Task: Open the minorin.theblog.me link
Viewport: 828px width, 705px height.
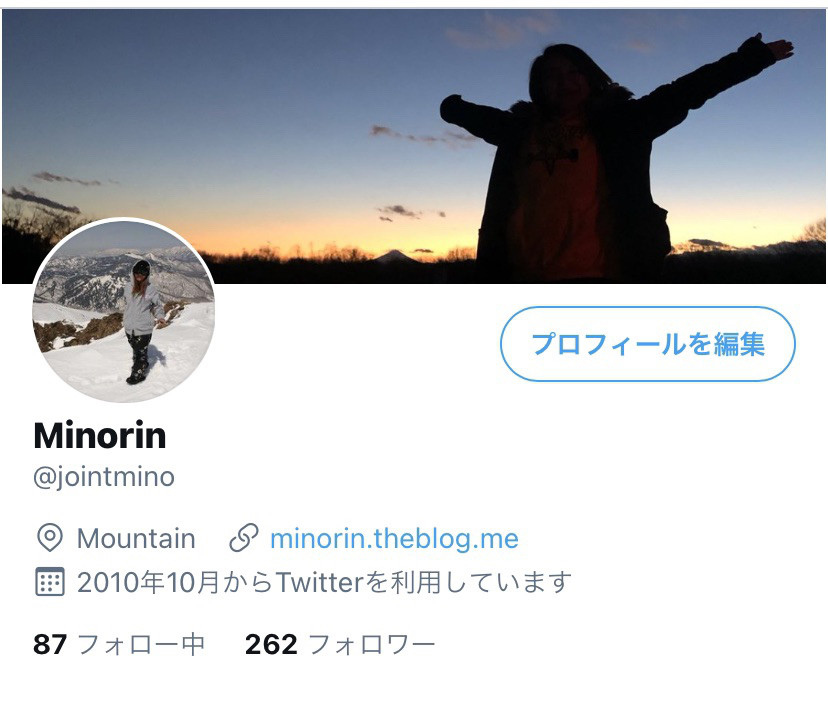Action: point(394,539)
